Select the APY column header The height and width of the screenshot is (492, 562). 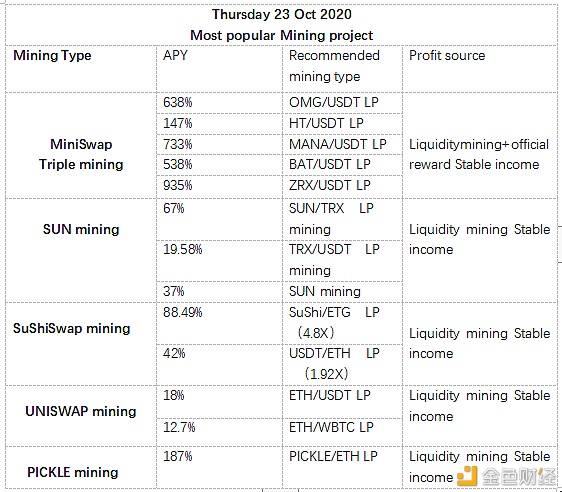pyautogui.click(x=219, y=69)
